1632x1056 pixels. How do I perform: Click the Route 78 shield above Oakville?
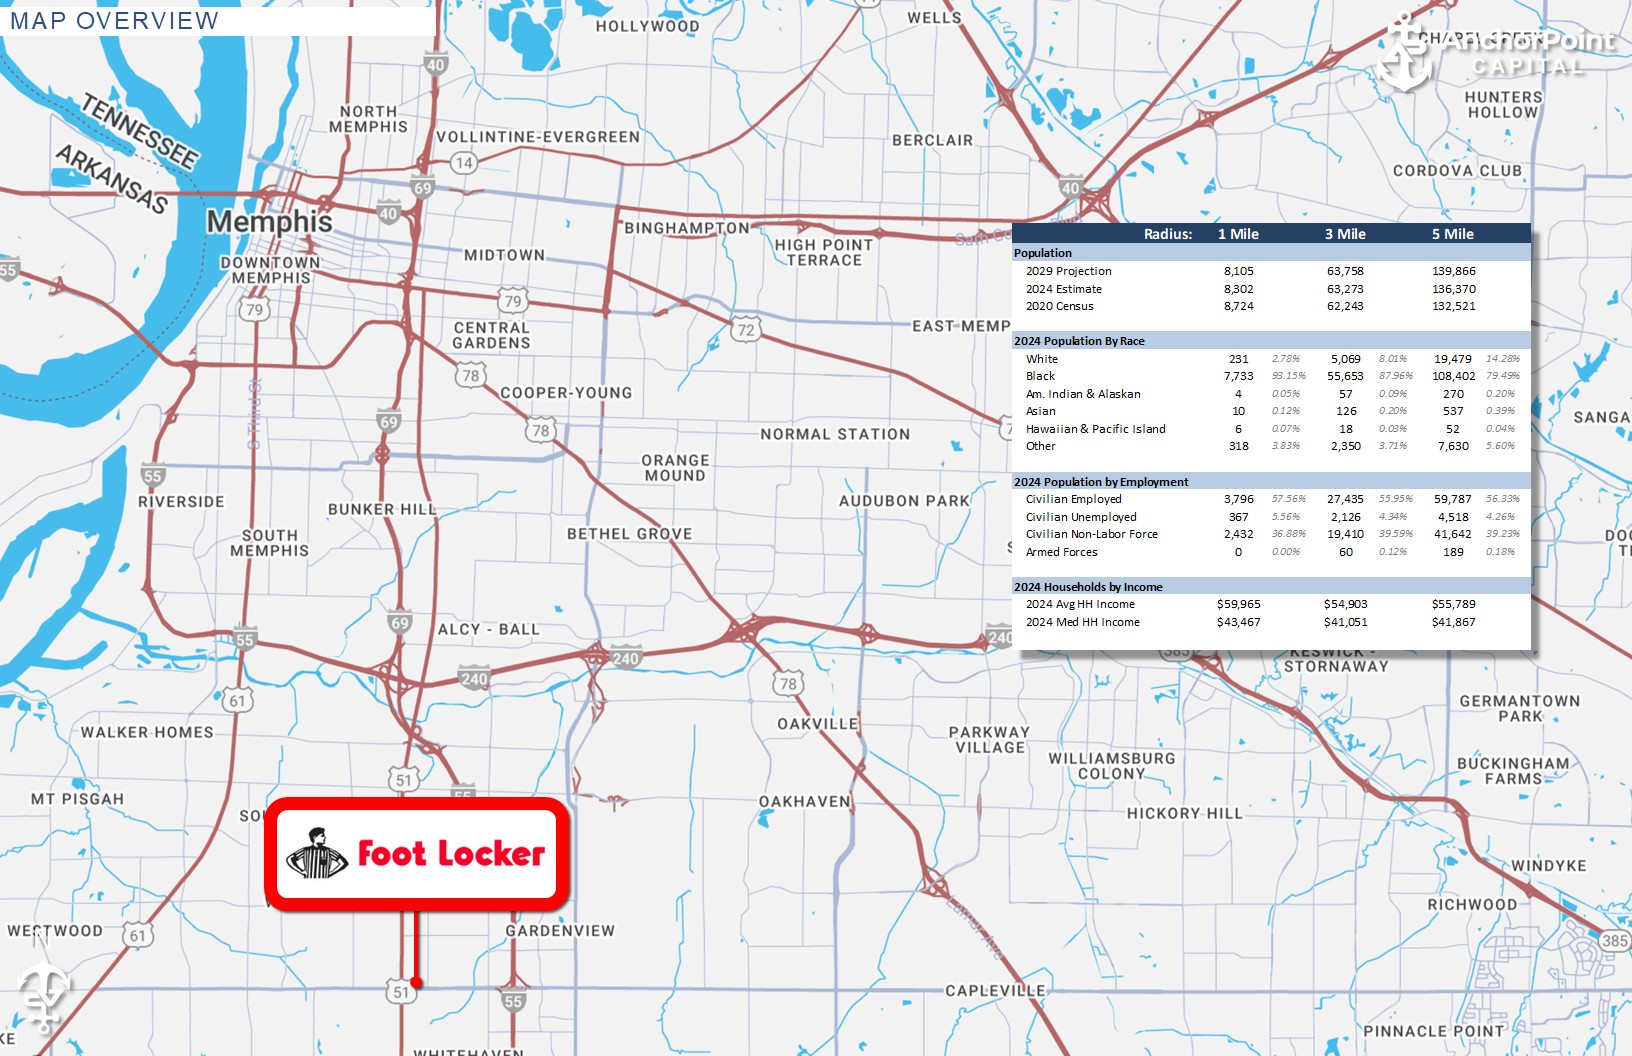788,684
